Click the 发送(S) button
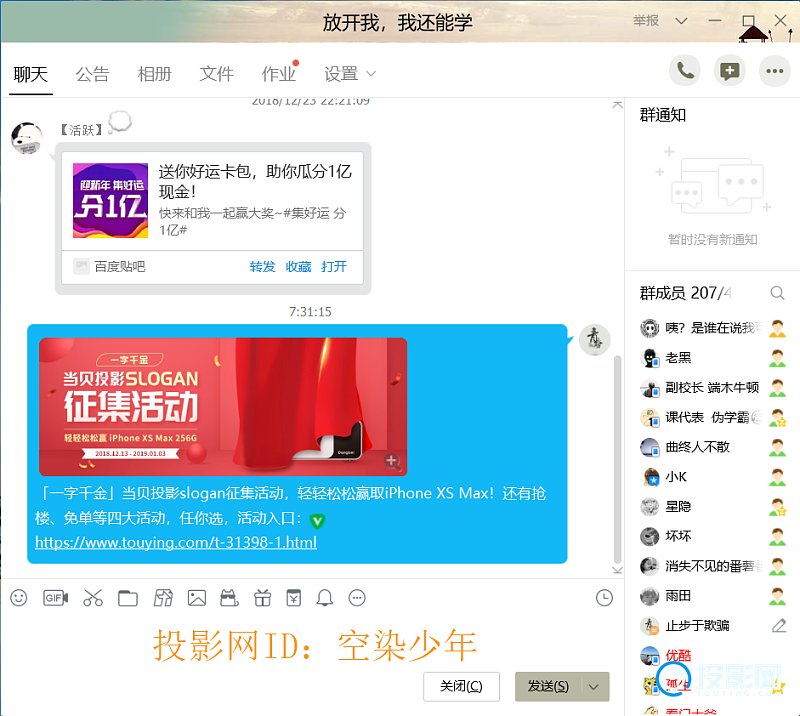The height and width of the screenshot is (716, 800). point(548,686)
